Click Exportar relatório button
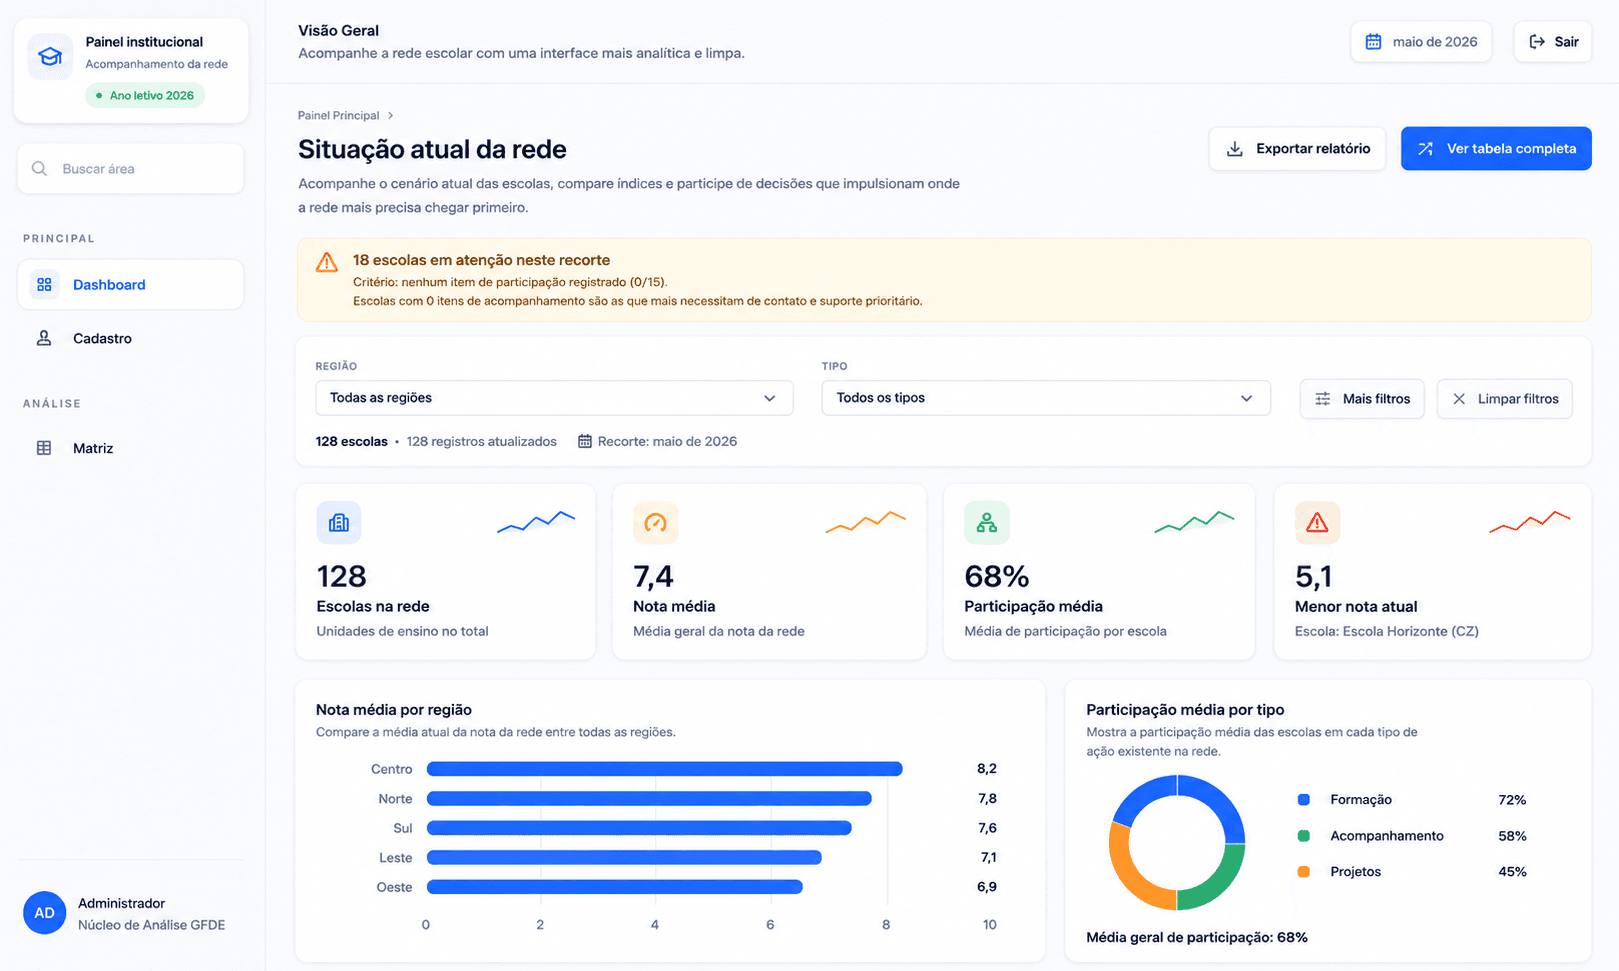The height and width of the screenshot is (971, 1619). coord(1297,149)
